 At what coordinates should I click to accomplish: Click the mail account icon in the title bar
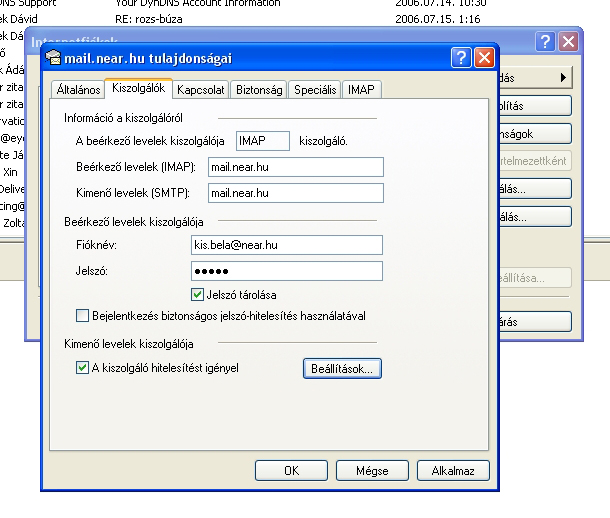click(54, 57)
